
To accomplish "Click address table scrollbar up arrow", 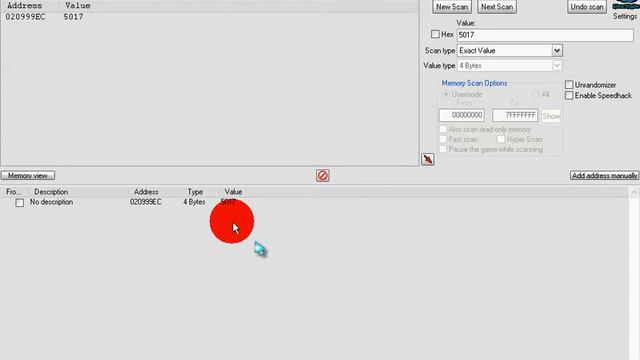I will point(634,192).
